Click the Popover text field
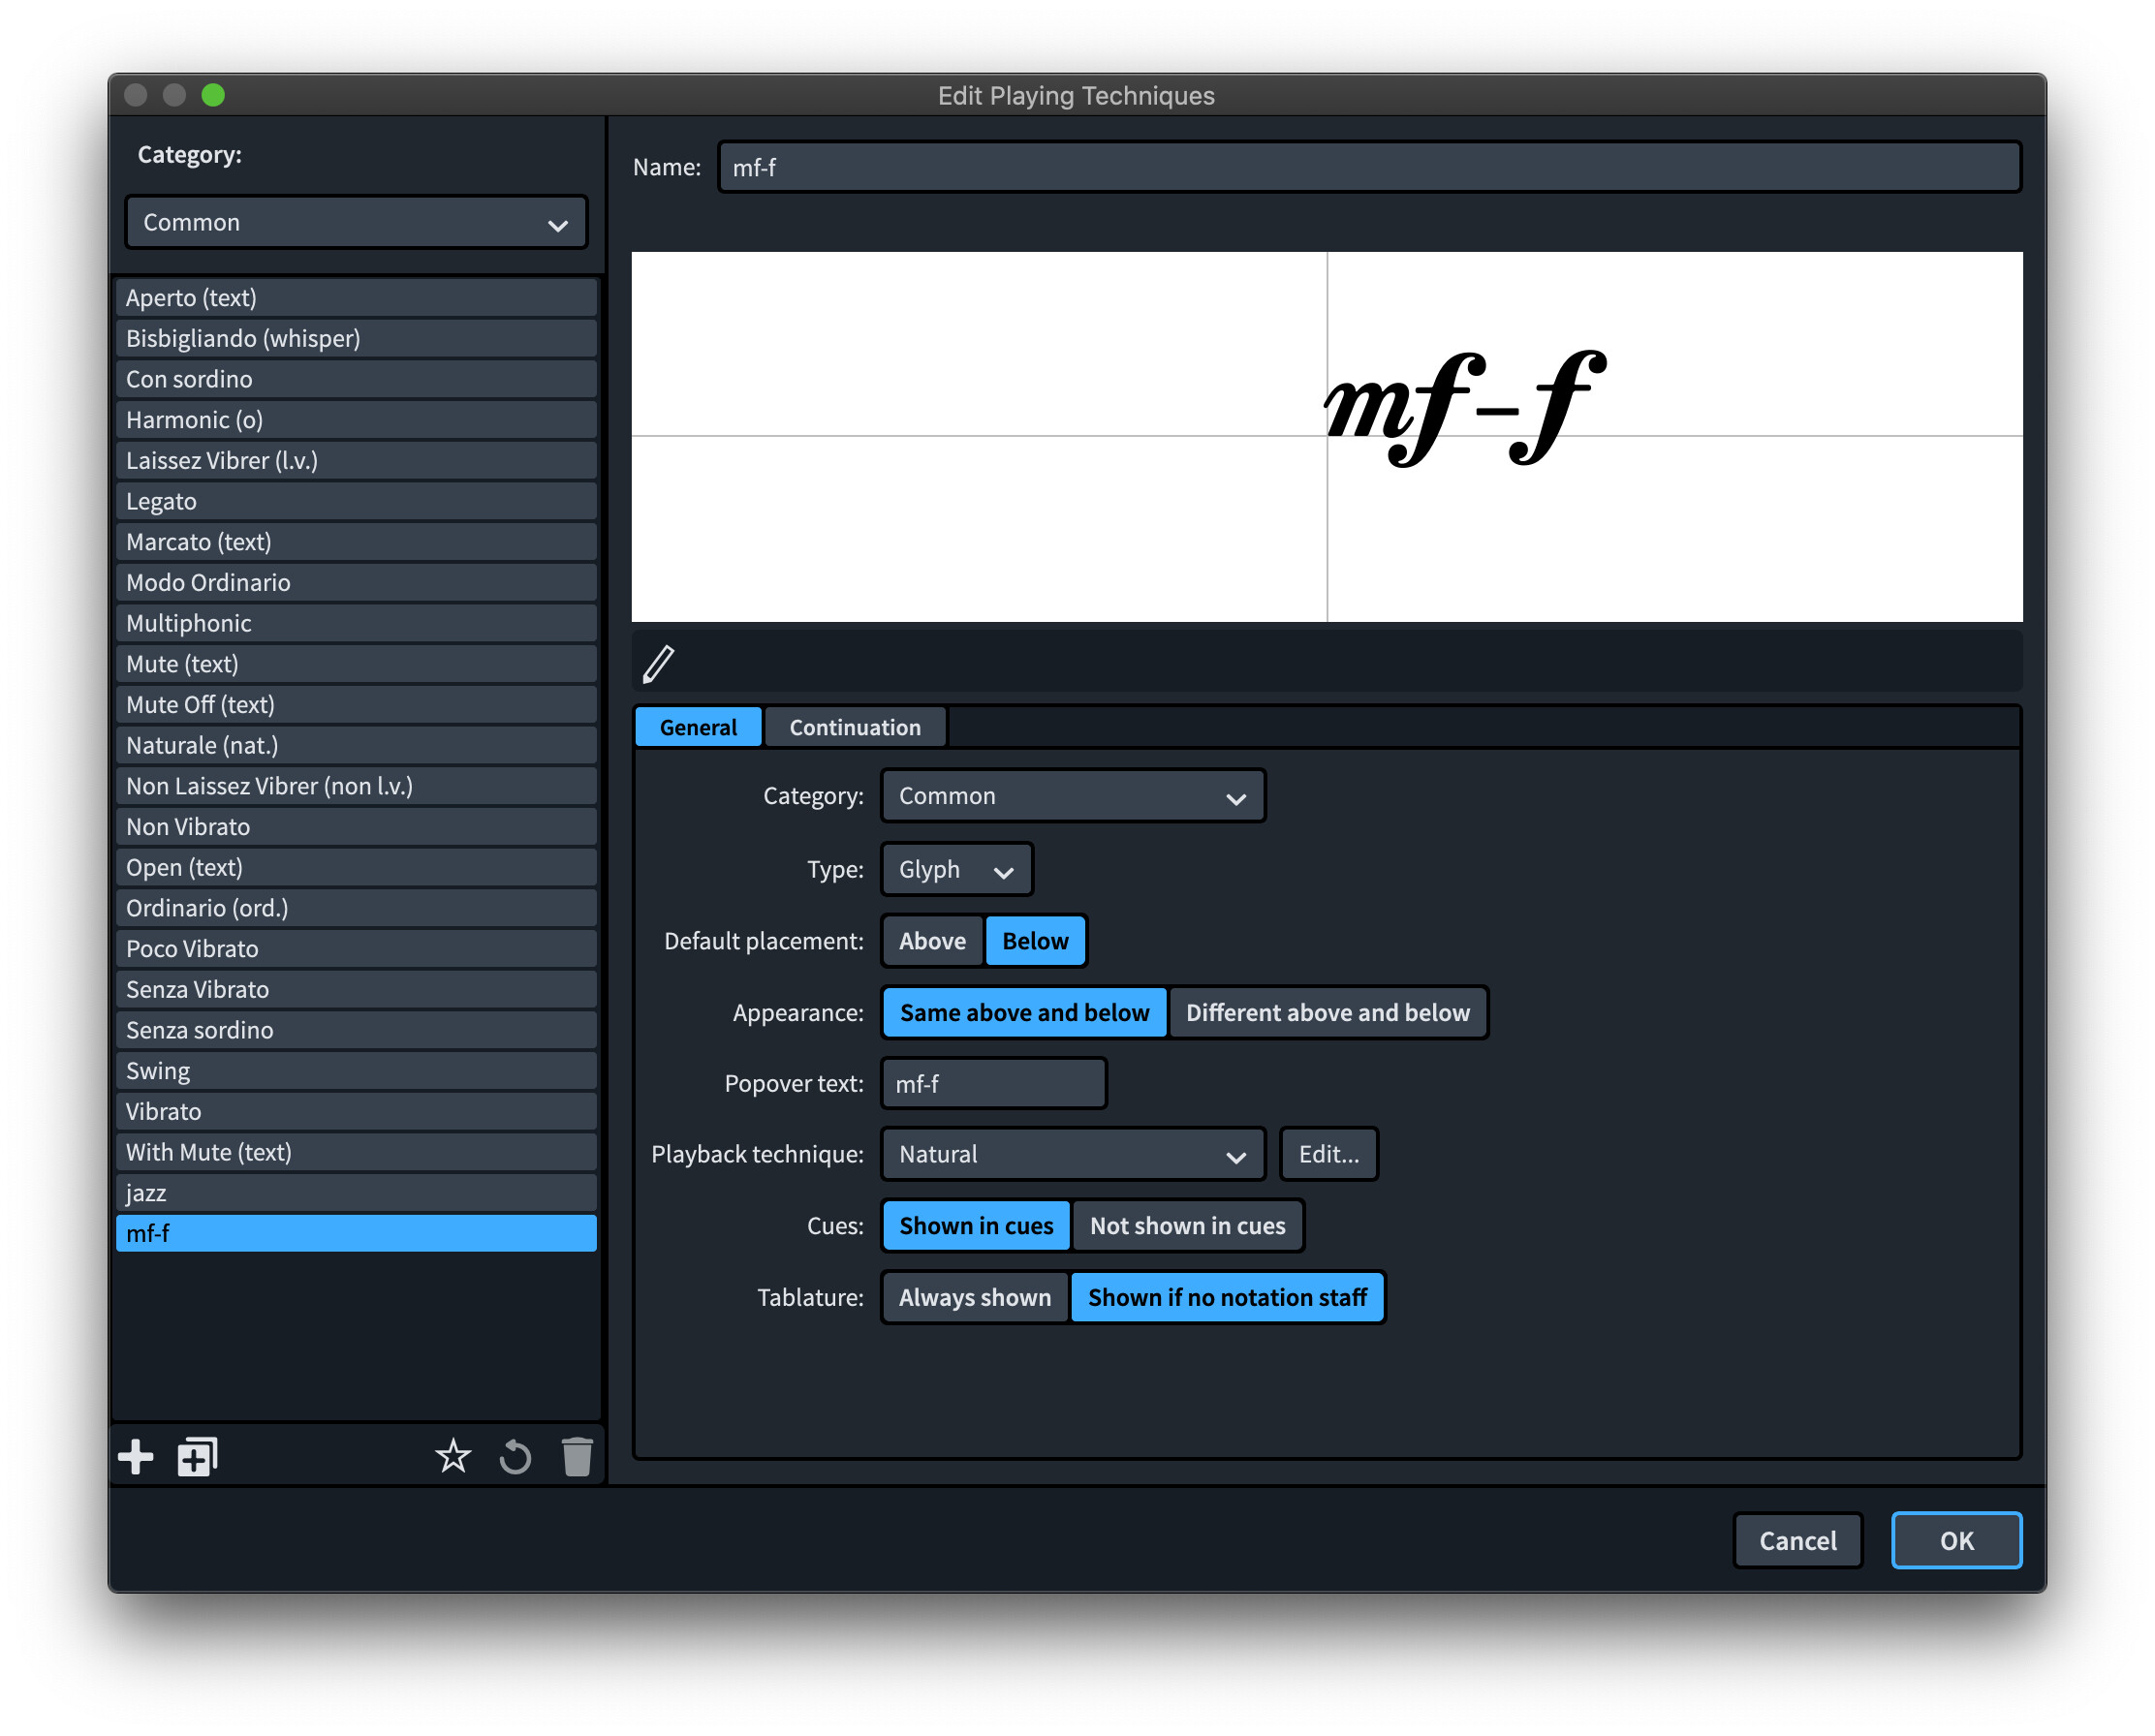The width and height of the screenshot is (2155, 1736). (993, 1083)
